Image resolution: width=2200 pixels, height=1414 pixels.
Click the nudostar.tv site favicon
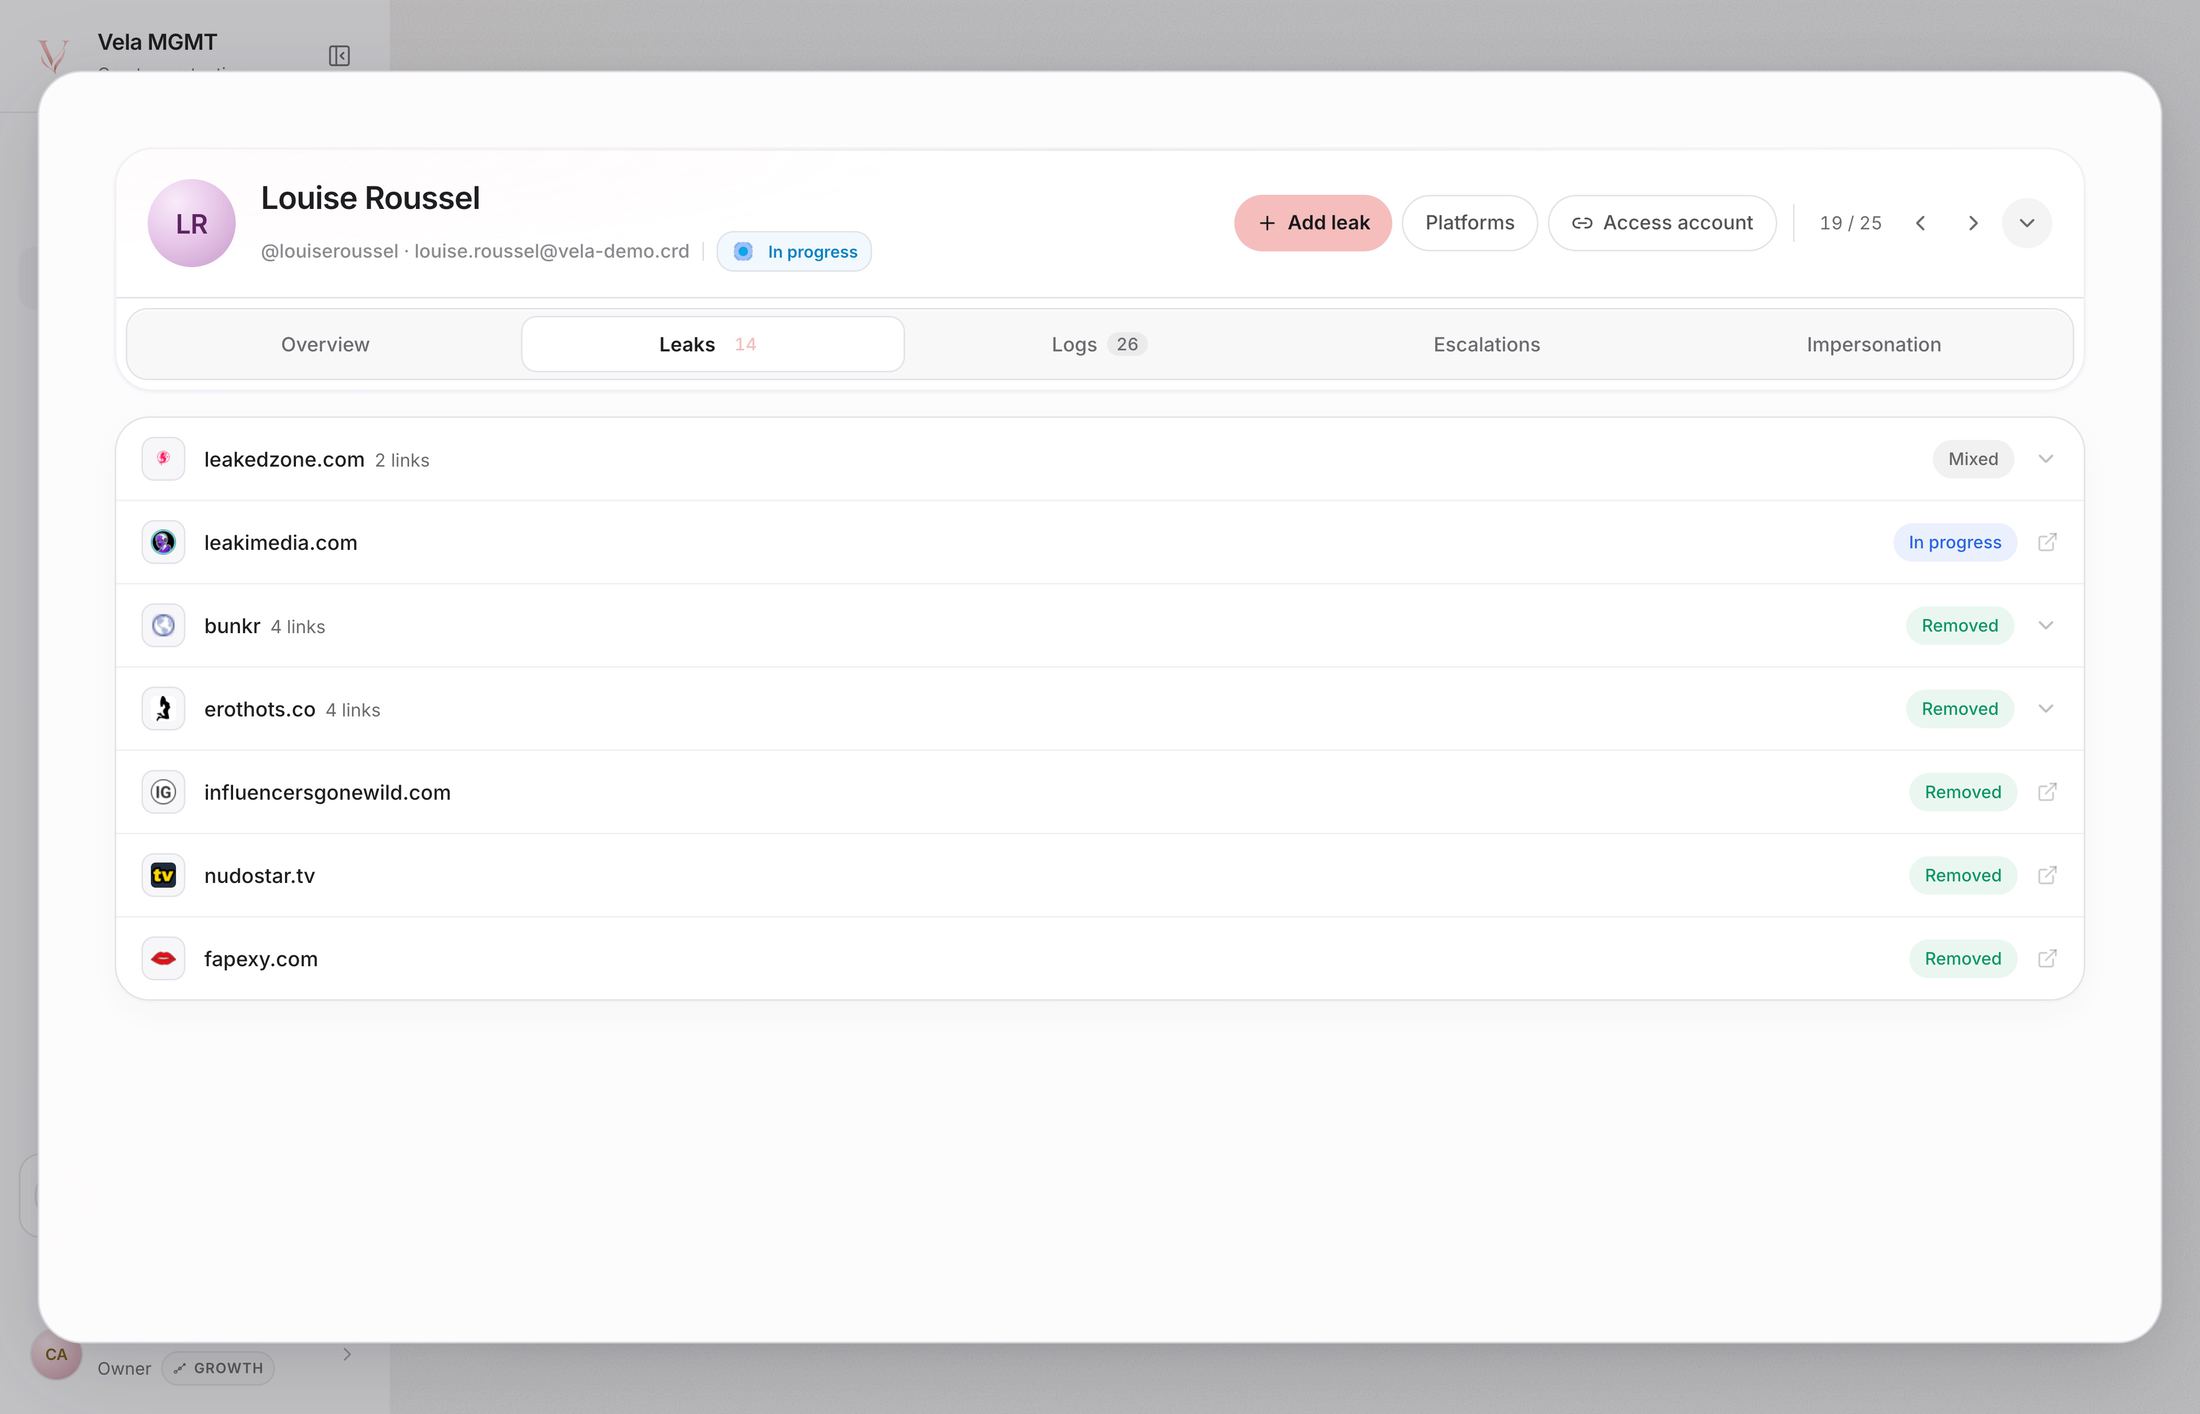[163, 875]
